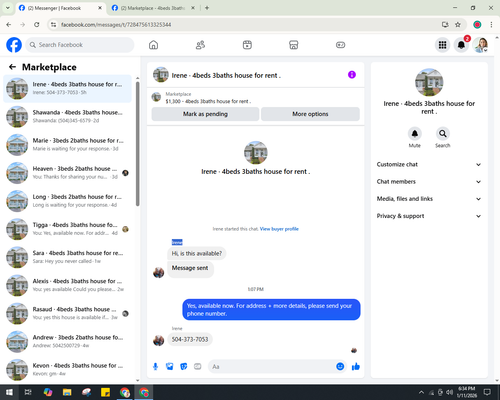Click the Facebook logo
The width and height of the screenshot is (500, 400).
click(14, 45)
